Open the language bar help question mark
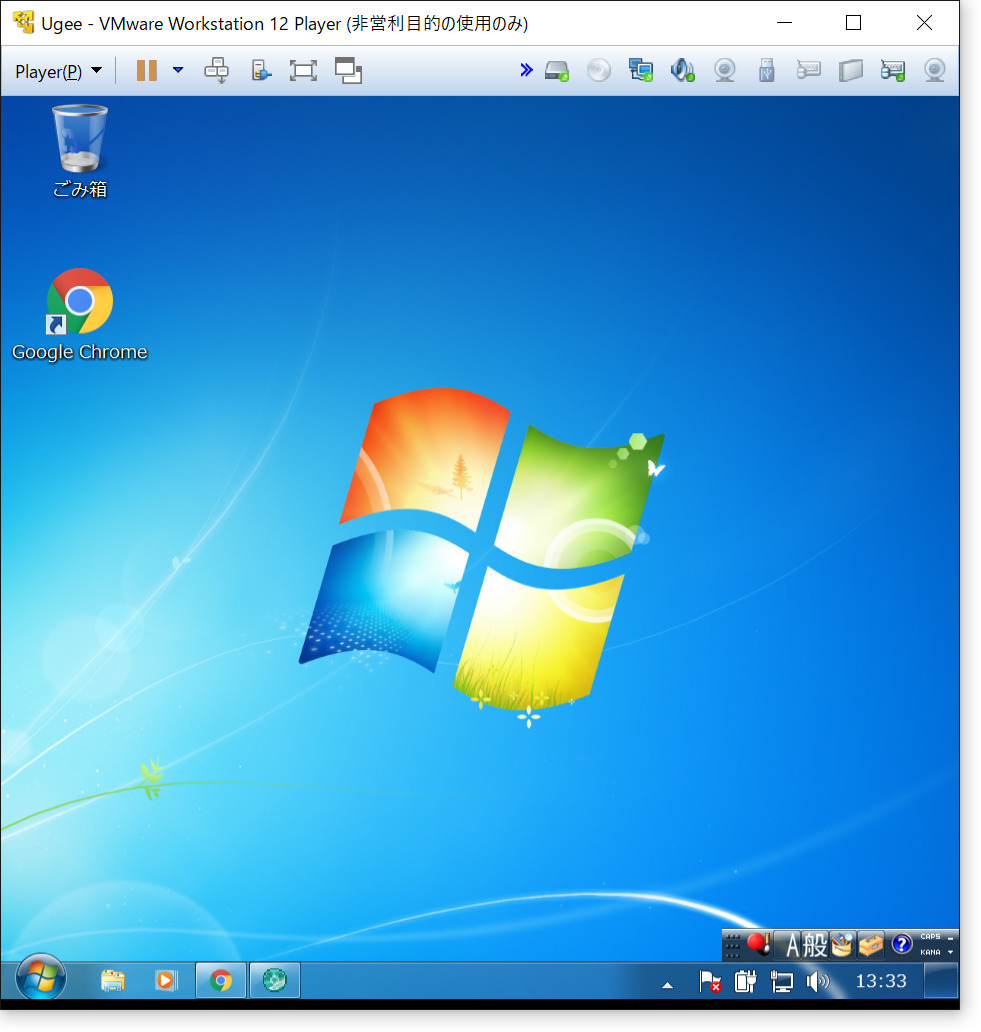Screen dimensions: 981x1032 click(901, 945)
